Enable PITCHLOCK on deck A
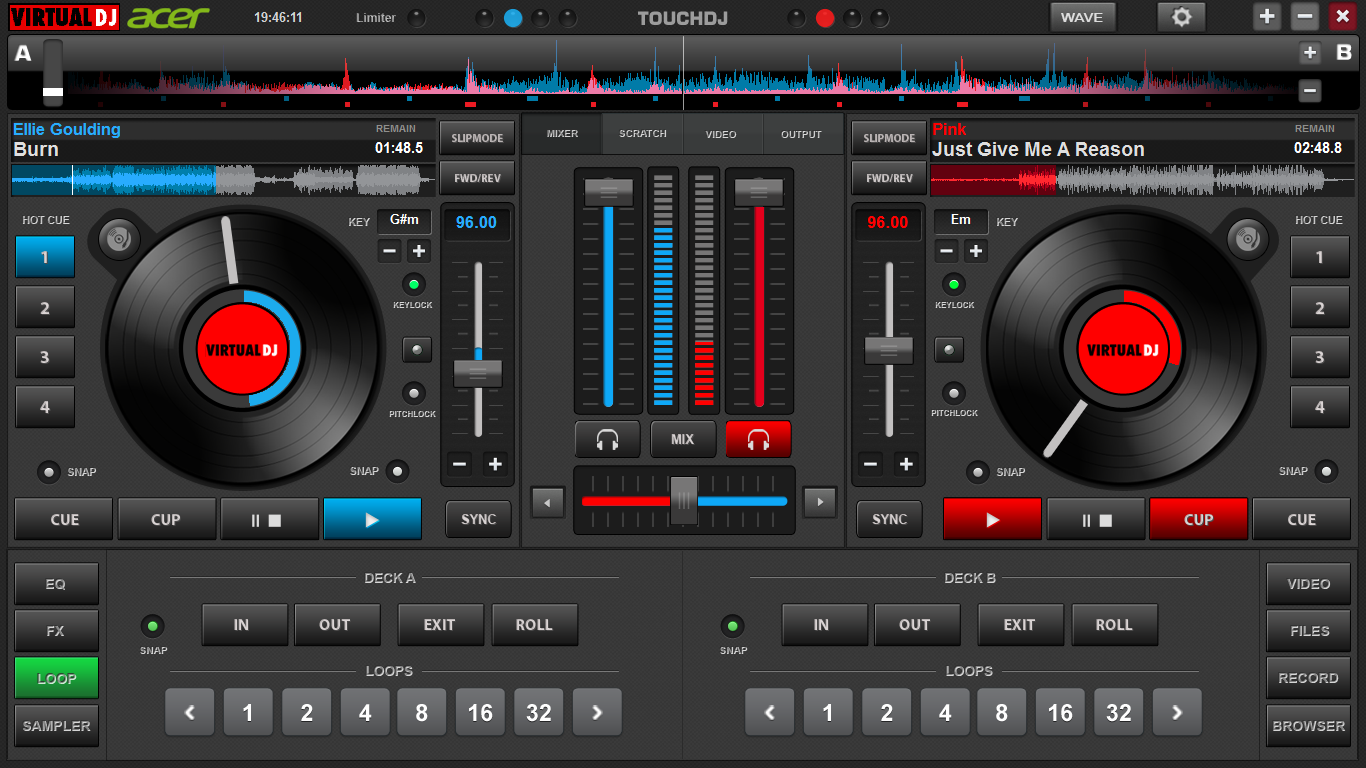The image size is (1366, 768). point(414,393)
